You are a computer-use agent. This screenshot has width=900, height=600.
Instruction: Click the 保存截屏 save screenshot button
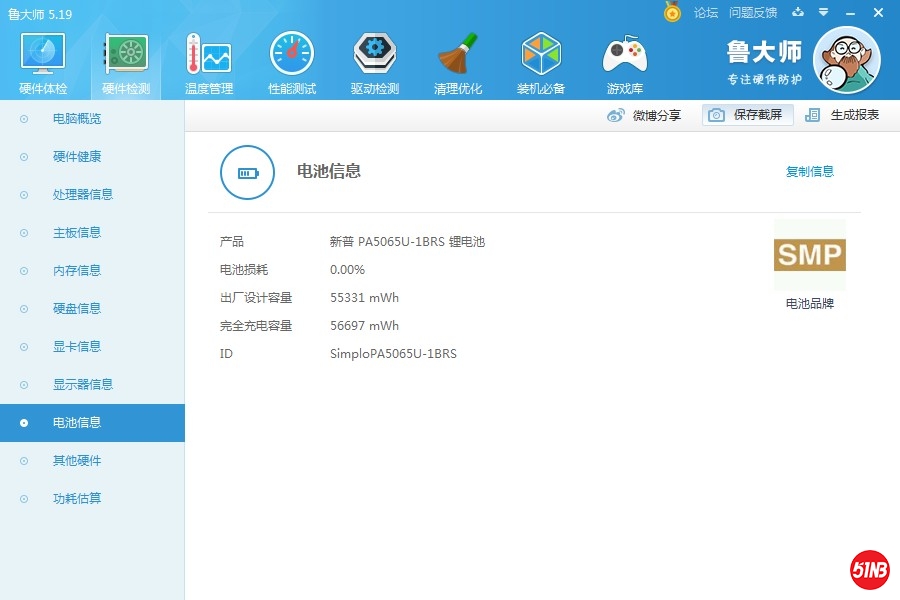[747, 115]
